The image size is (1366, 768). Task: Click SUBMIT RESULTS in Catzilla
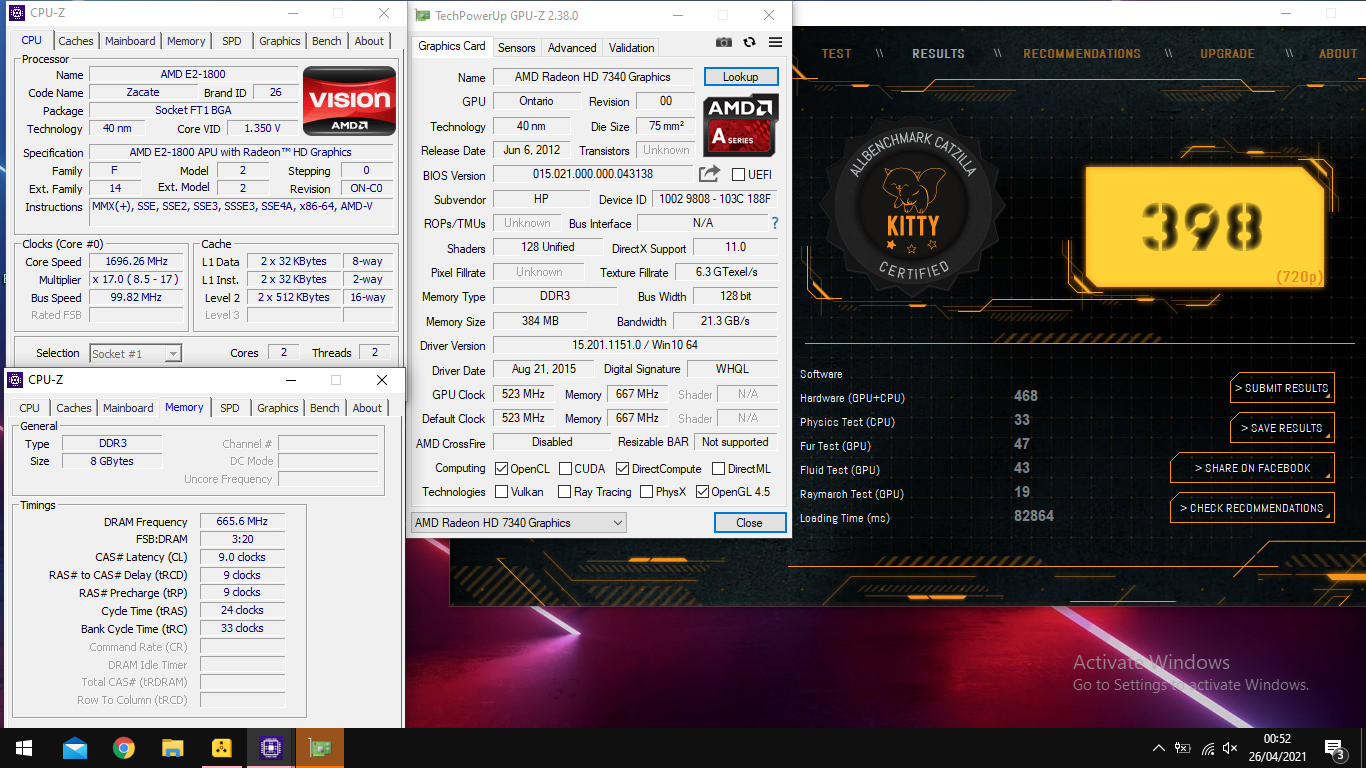1282,388
